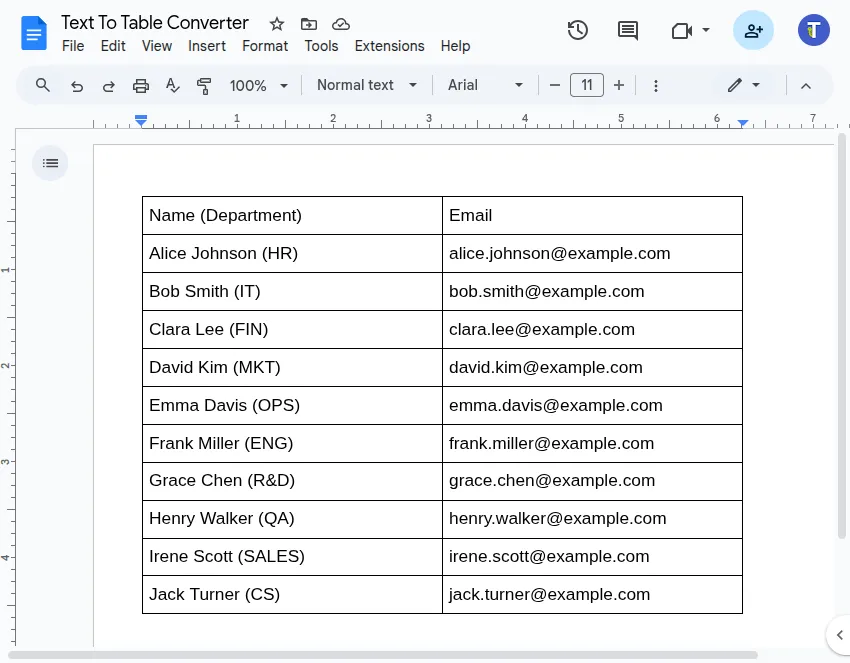Viewport: 850px width, 663px height.
Task: Open the Insert menu
Action: (207, 46)
